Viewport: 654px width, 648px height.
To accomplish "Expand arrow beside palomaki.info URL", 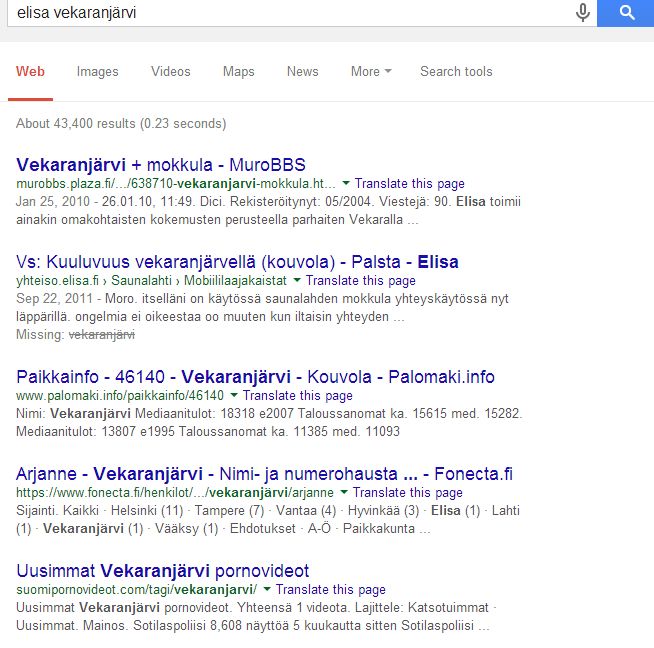I will point(234,394).
